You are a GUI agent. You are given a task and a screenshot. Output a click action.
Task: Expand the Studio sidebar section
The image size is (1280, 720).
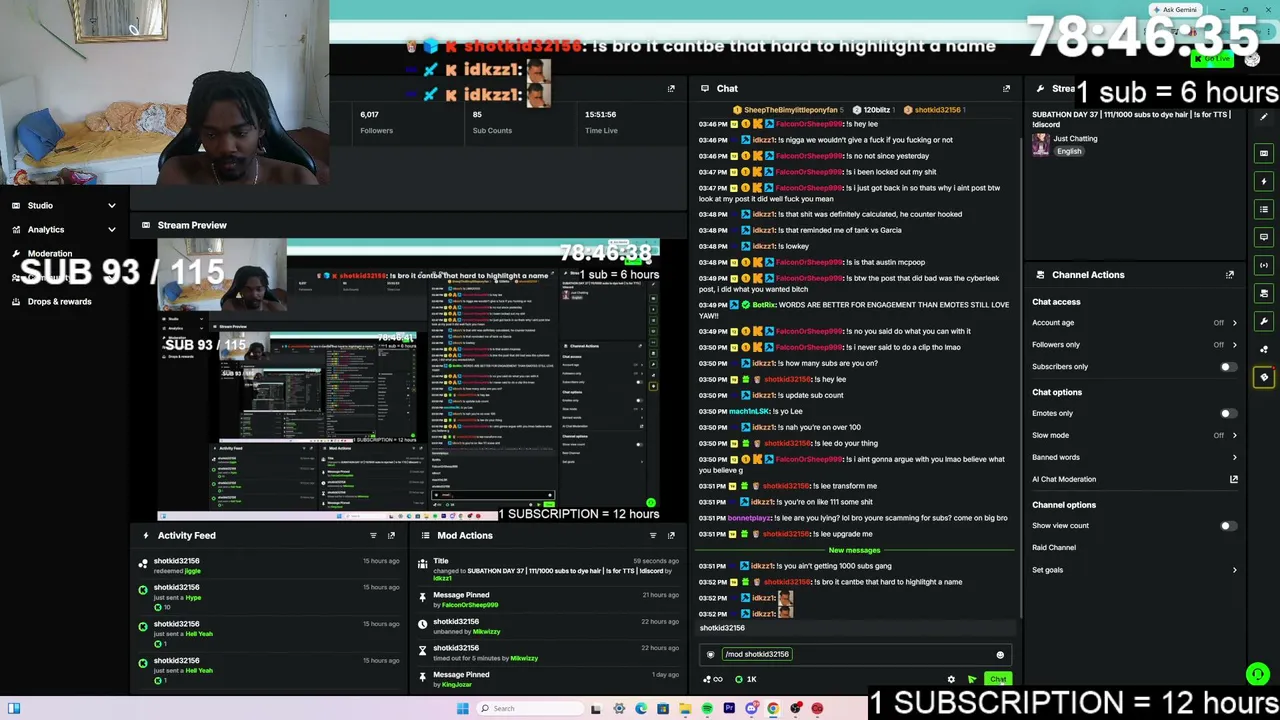pos(112,206)
